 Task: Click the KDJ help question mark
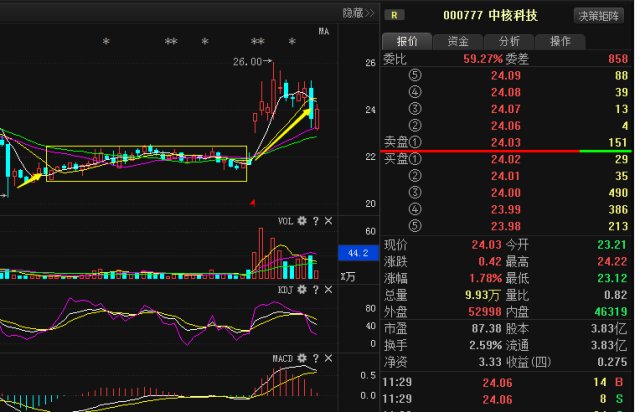pyautogui.click(x=315, y=289)
